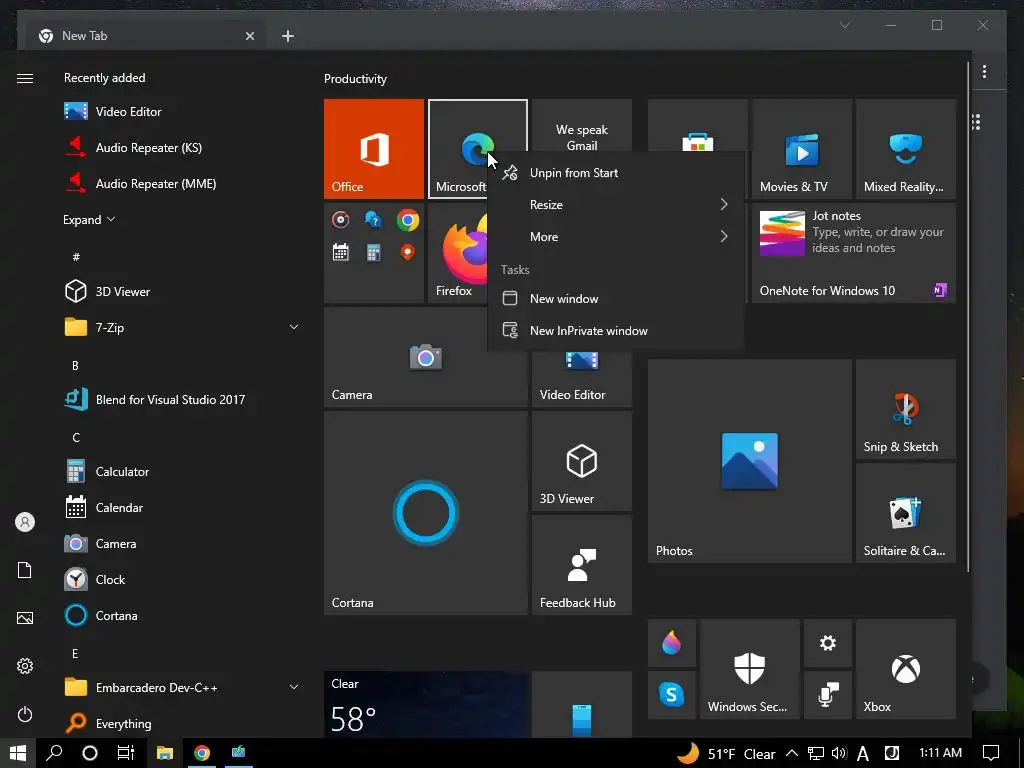Screen dimensions: 1024x768
Task: Open File Explorer from taskbar
Action: pyautogui.click(x=165, y=753)
